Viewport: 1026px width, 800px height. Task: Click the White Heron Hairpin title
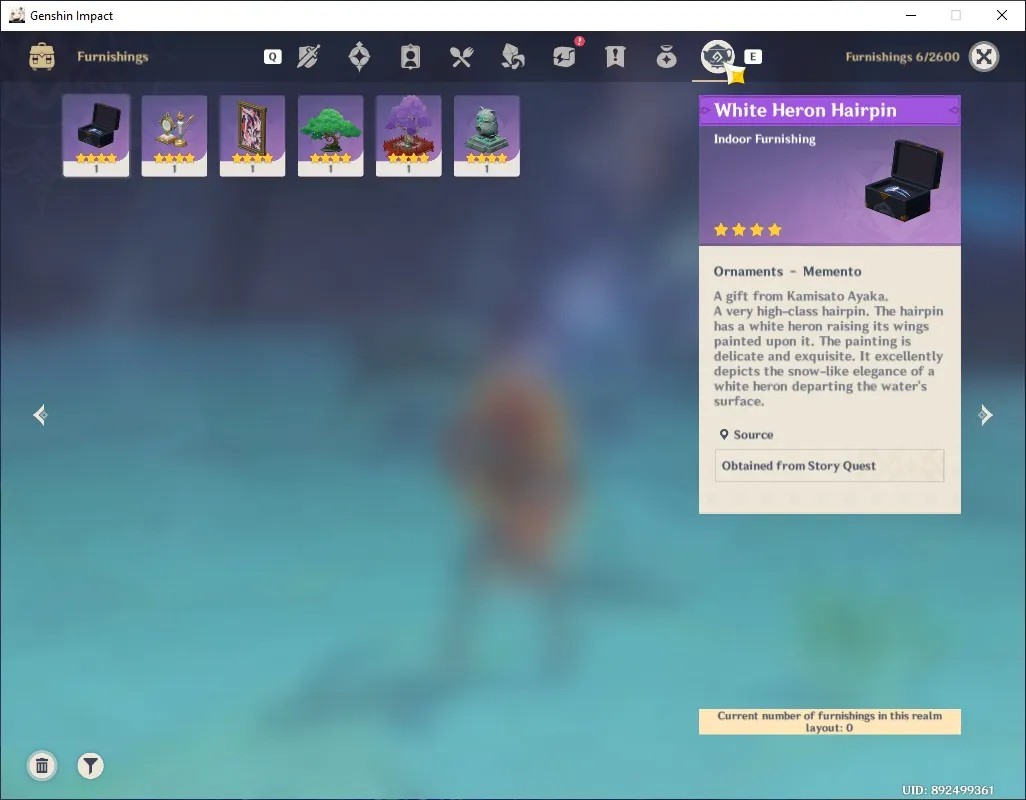tap(805, 111)
